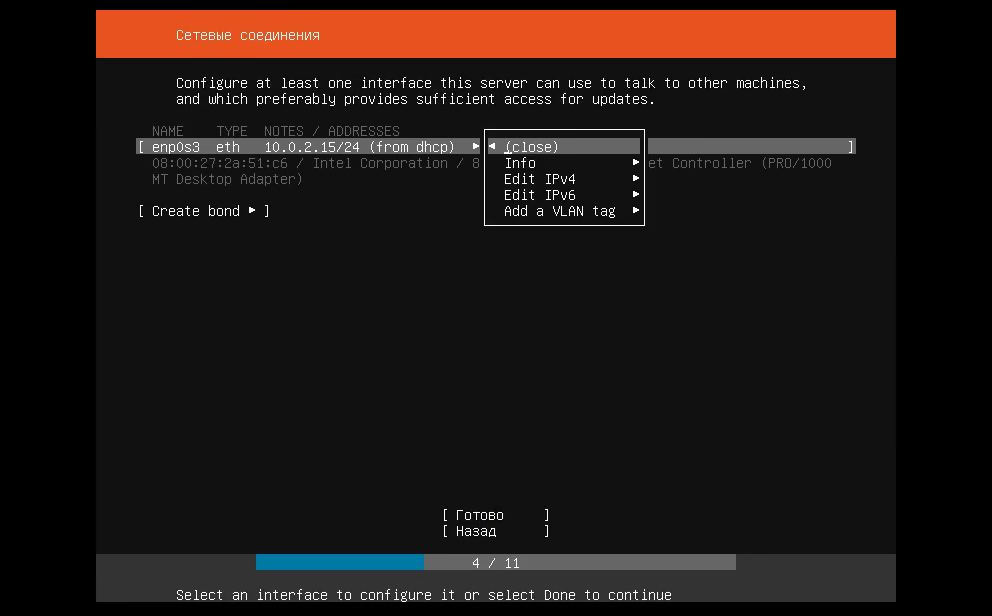Select the Add a VLAN tag entry
992x616 pixels.
(560, 211)
